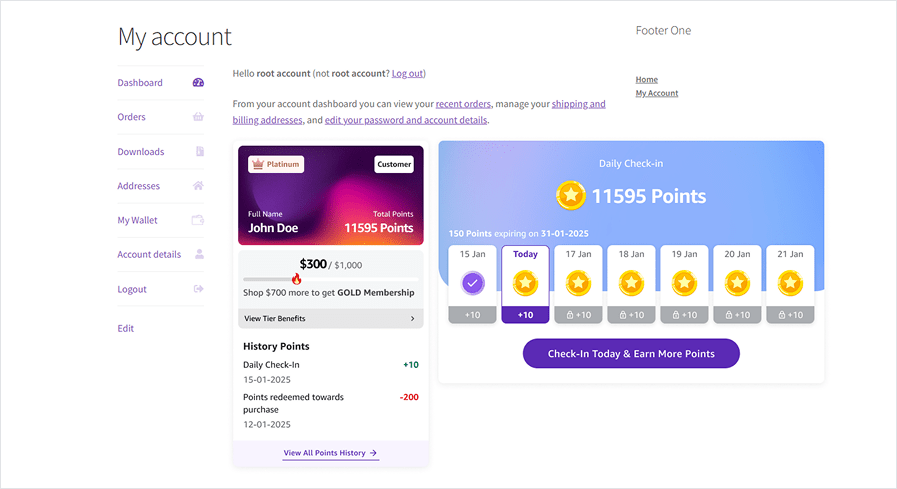Screen dimensions: 897x489
Task: Click the Customer label on membership card
Action: (394, 164)
